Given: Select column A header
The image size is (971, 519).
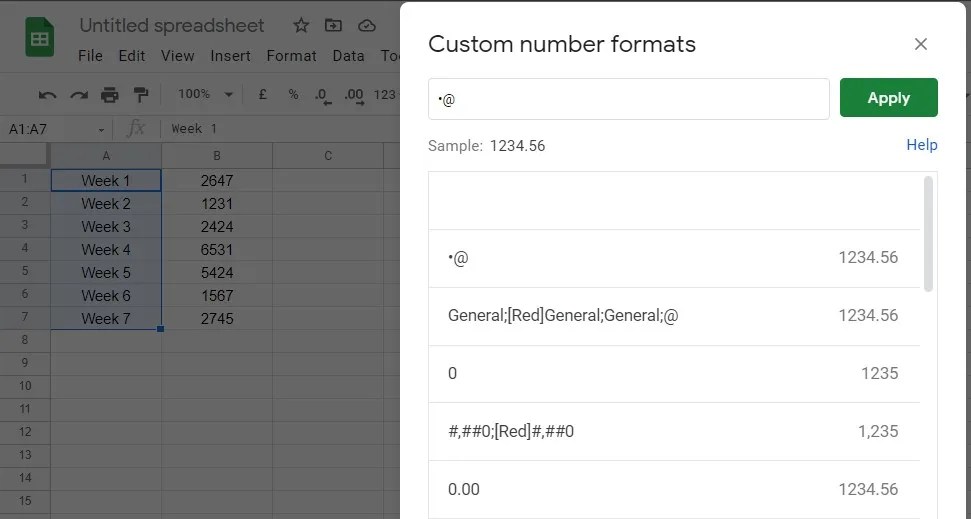Looking at the screenshot, I should (106, 156).
